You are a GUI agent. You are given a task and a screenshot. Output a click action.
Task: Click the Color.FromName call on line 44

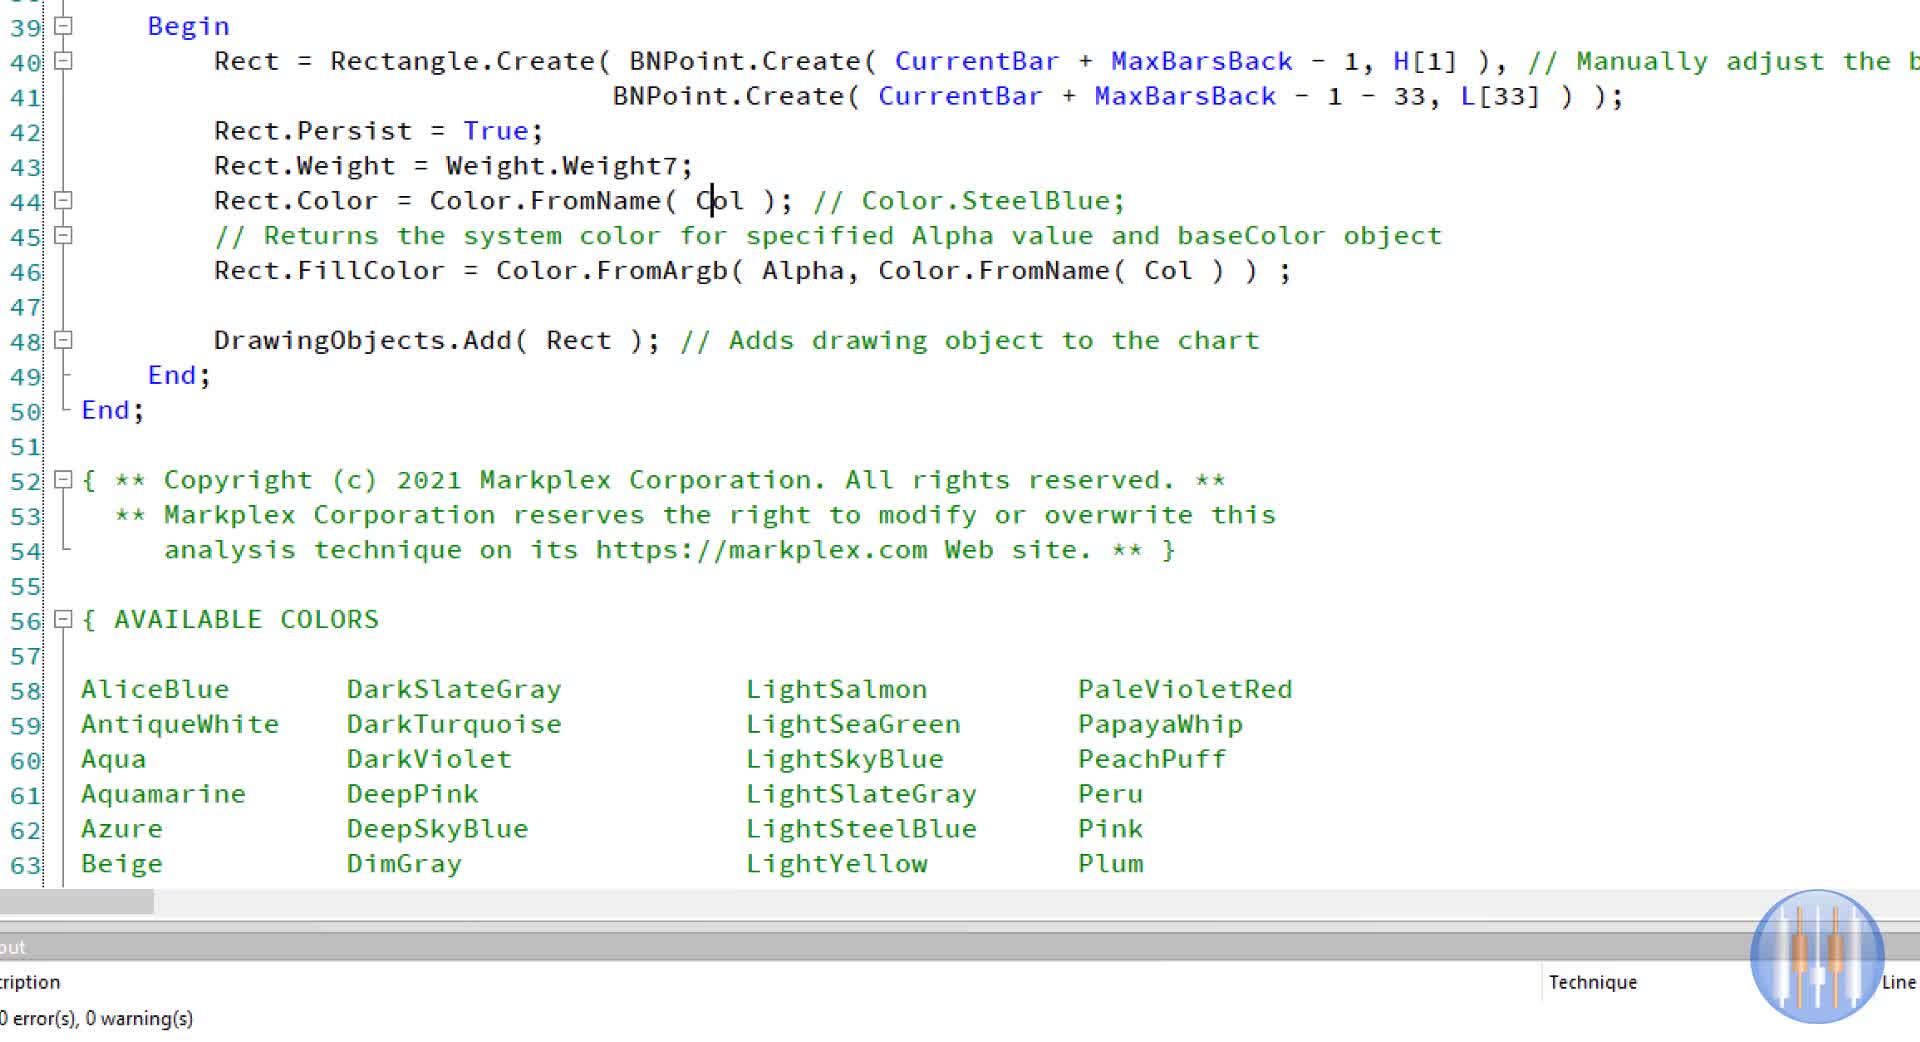tap(545, 201)
